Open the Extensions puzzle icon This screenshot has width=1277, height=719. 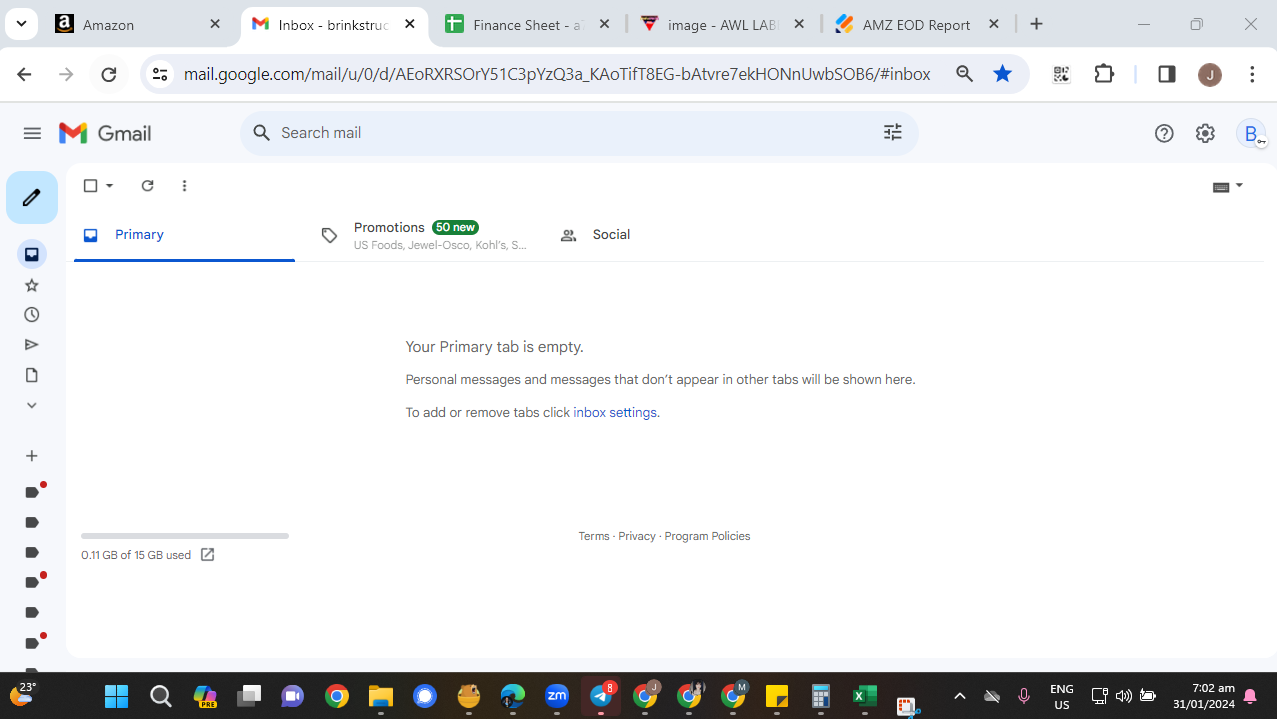pos(1104,74)
